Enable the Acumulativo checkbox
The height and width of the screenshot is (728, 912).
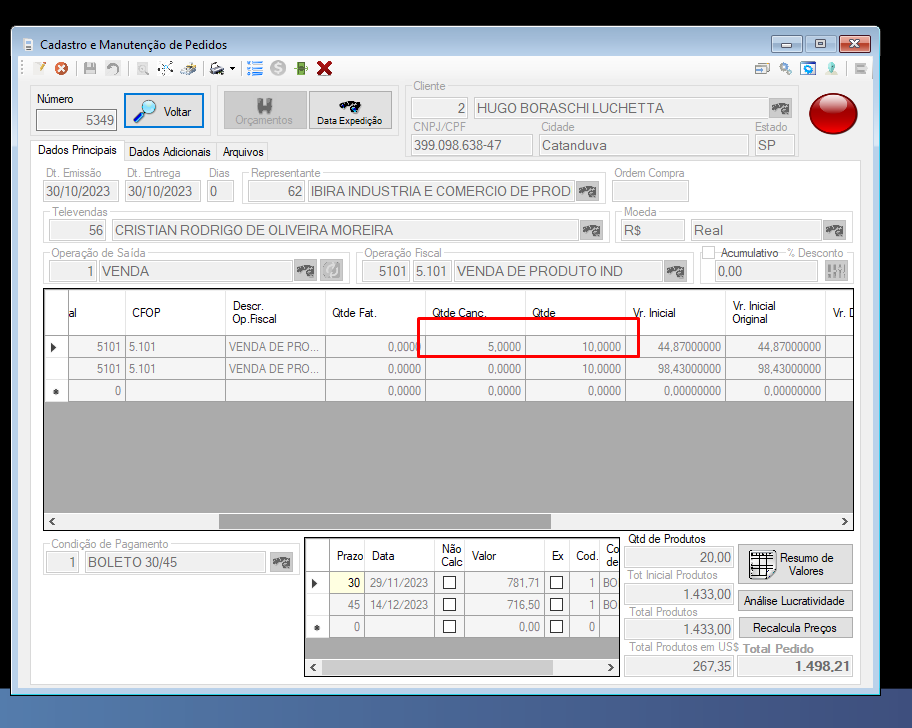point(708,252)
